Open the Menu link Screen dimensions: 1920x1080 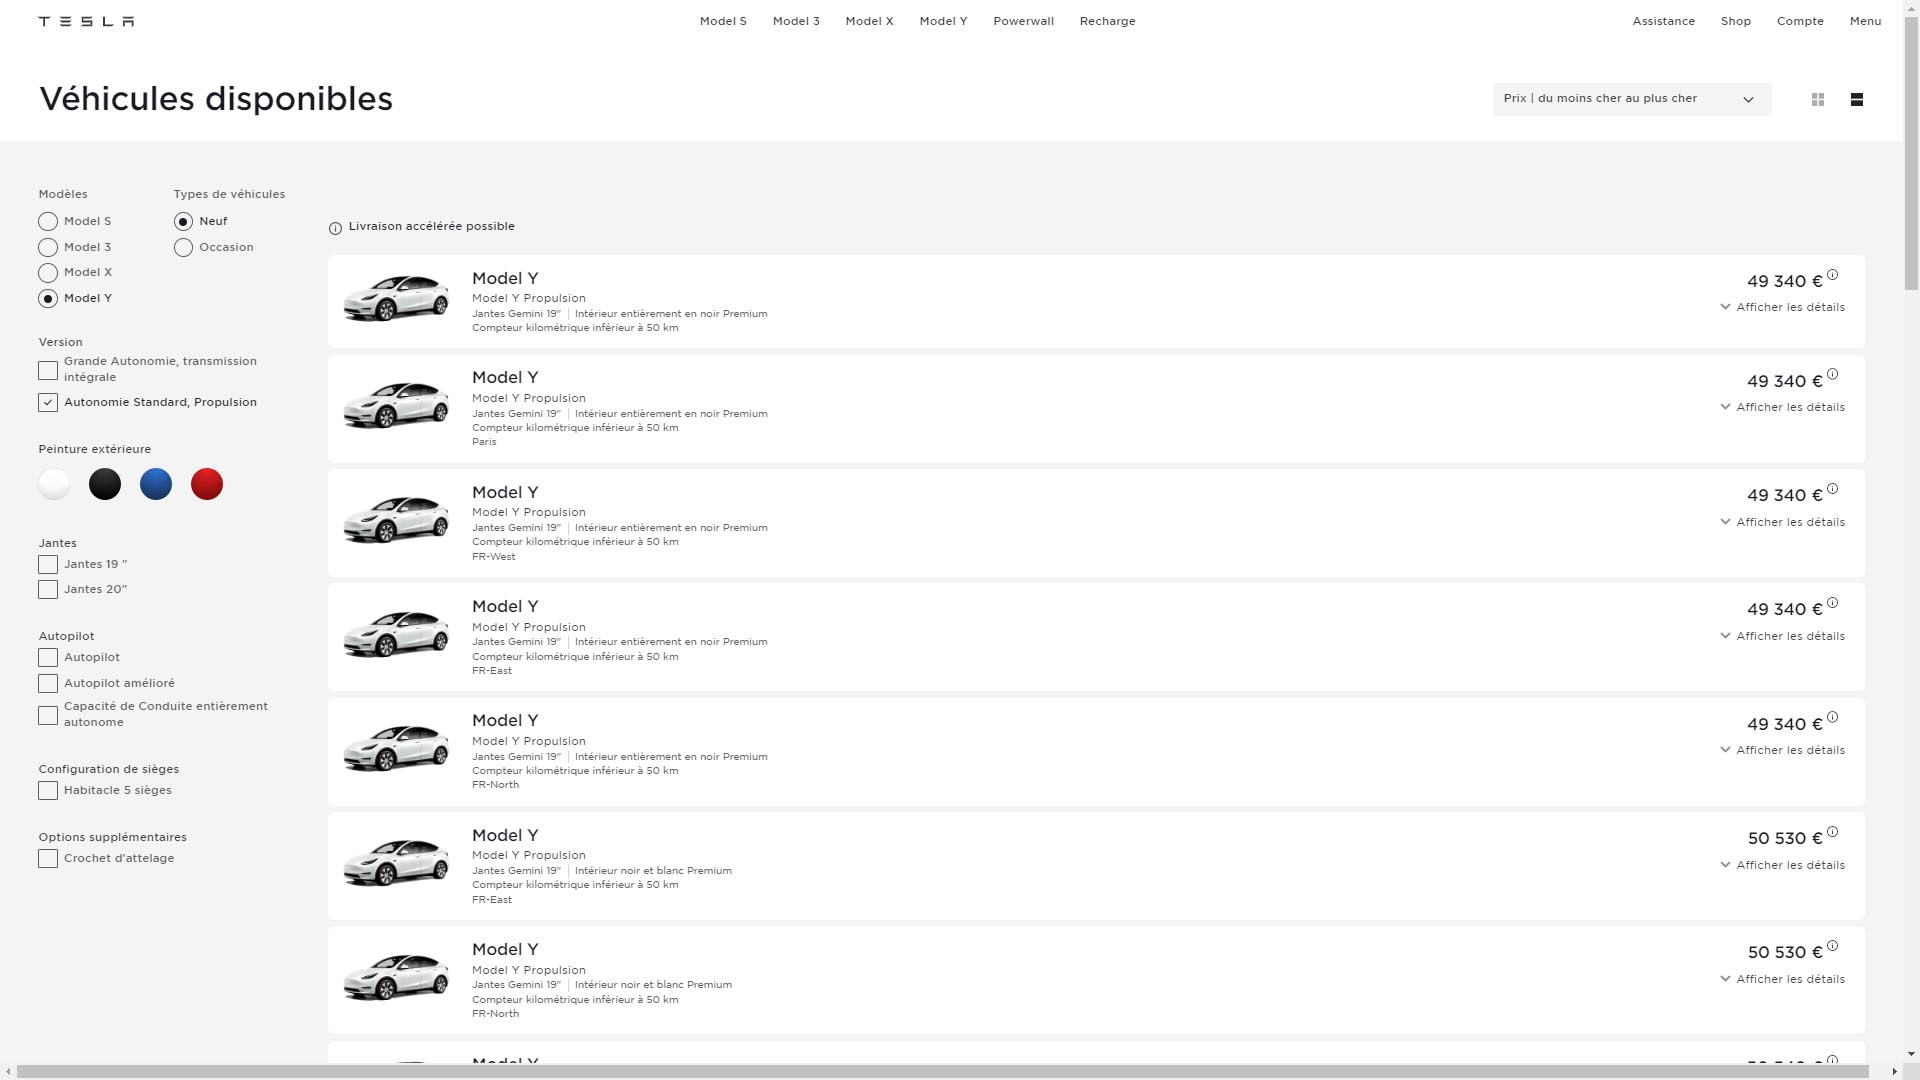pyautogui.click(x=1865, y=21)
